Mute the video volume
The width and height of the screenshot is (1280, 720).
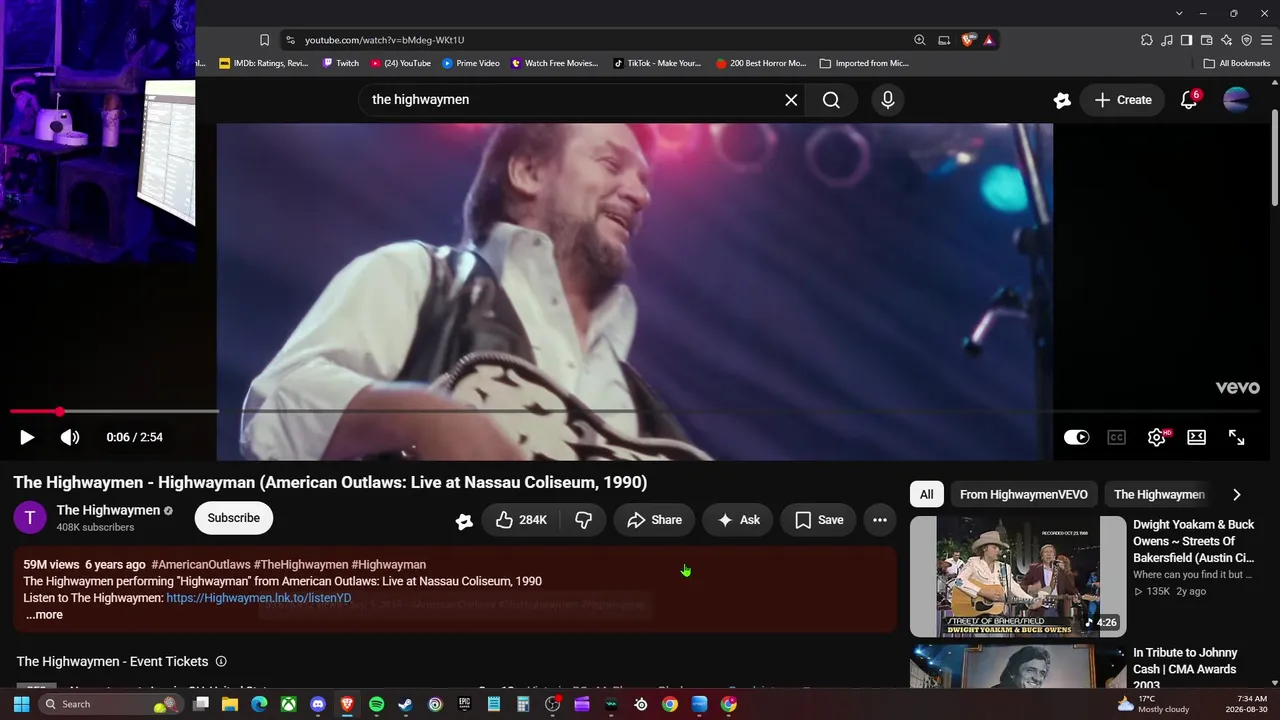pyautogui.click(x=70, y=437)
